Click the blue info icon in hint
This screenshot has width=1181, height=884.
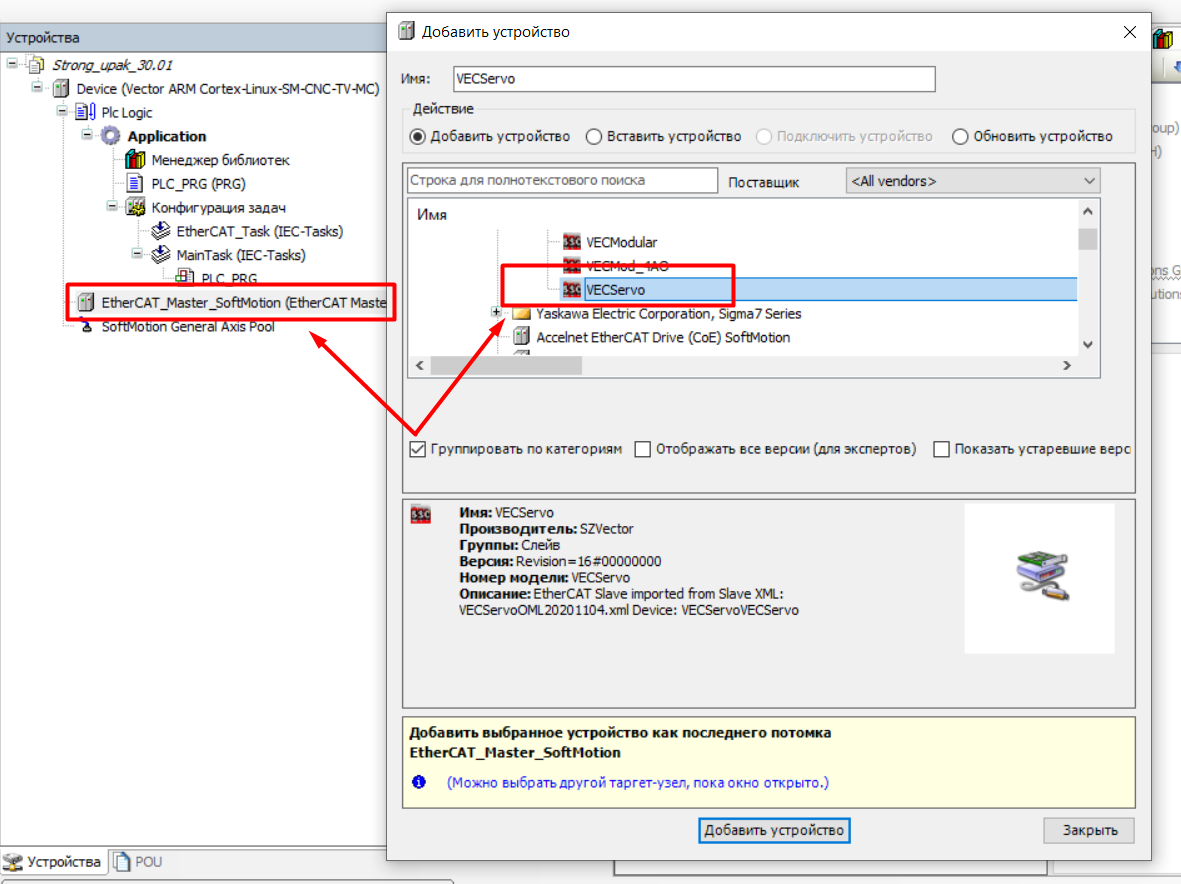[x=419, y=782]
